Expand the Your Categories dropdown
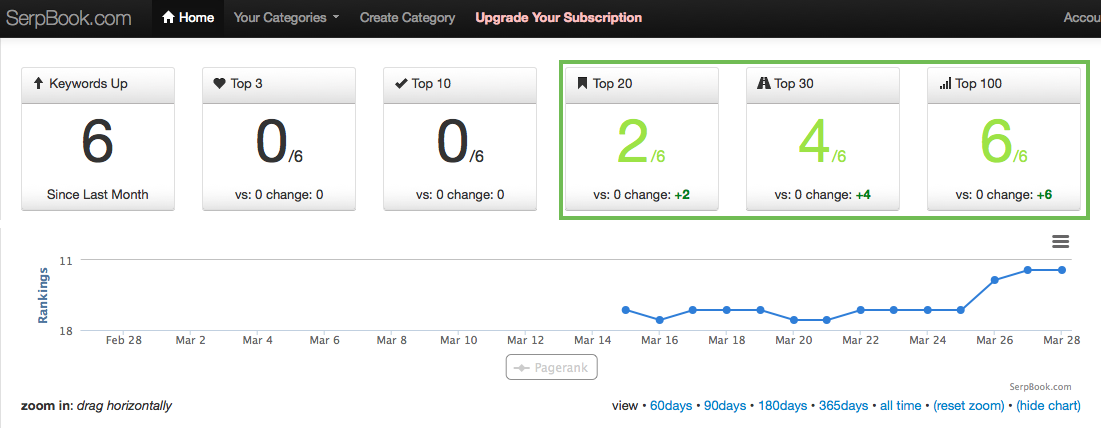The height and width of the screenshot is (428, 1101). pos(286,18)
